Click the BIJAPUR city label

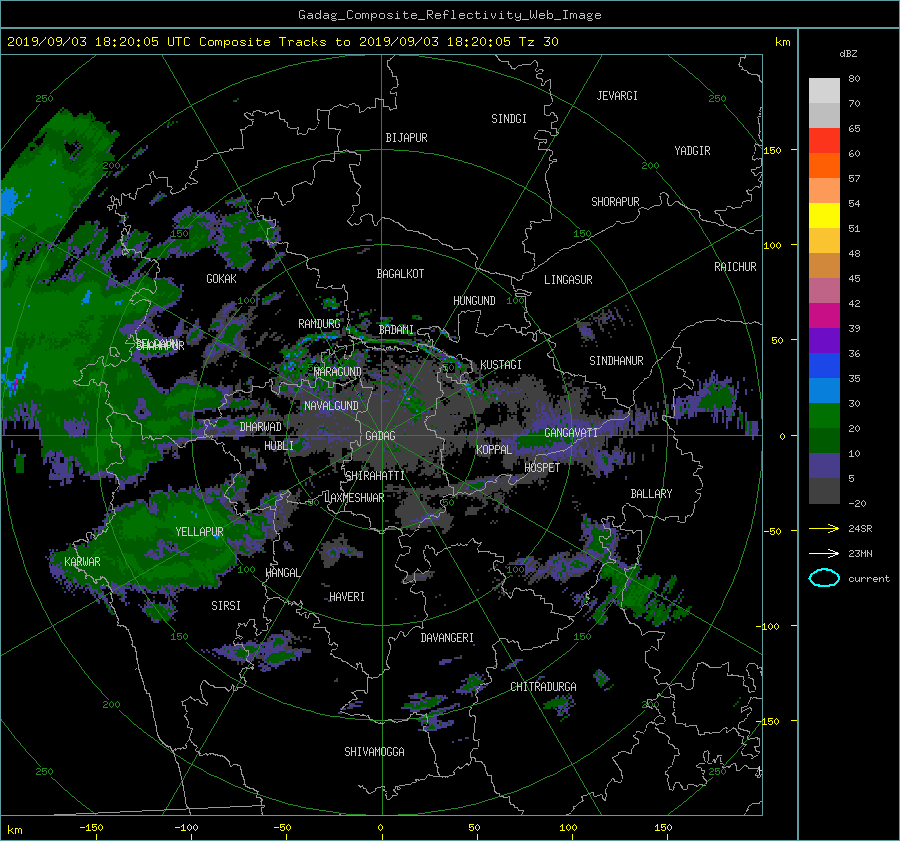click(x=406, y=138)
